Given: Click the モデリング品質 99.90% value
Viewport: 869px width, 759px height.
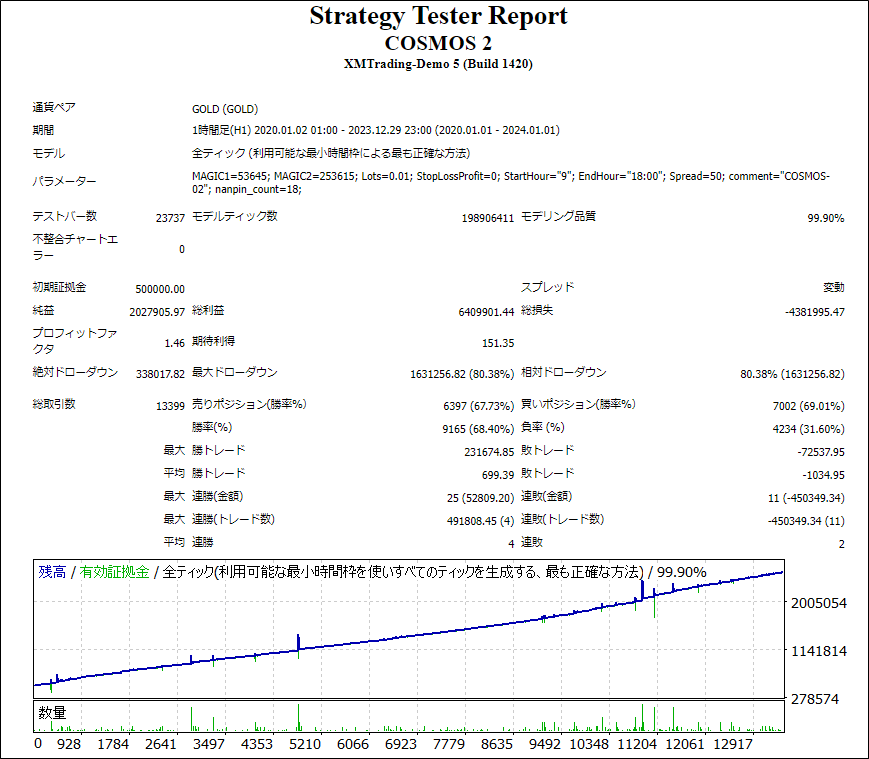Looking at the screenshot, I should coord(825,218).
